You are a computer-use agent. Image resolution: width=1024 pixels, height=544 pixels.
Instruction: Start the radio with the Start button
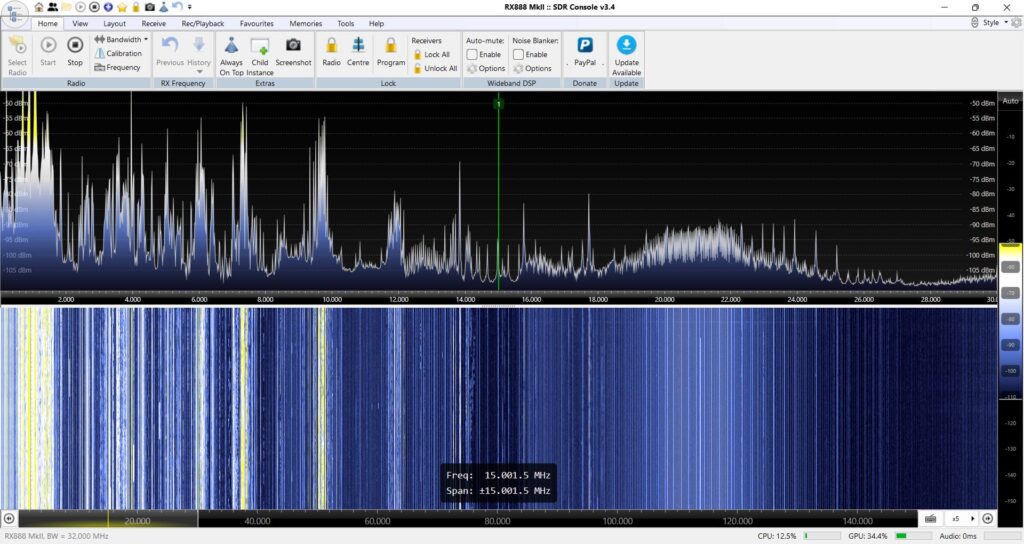tap(48, 52)
